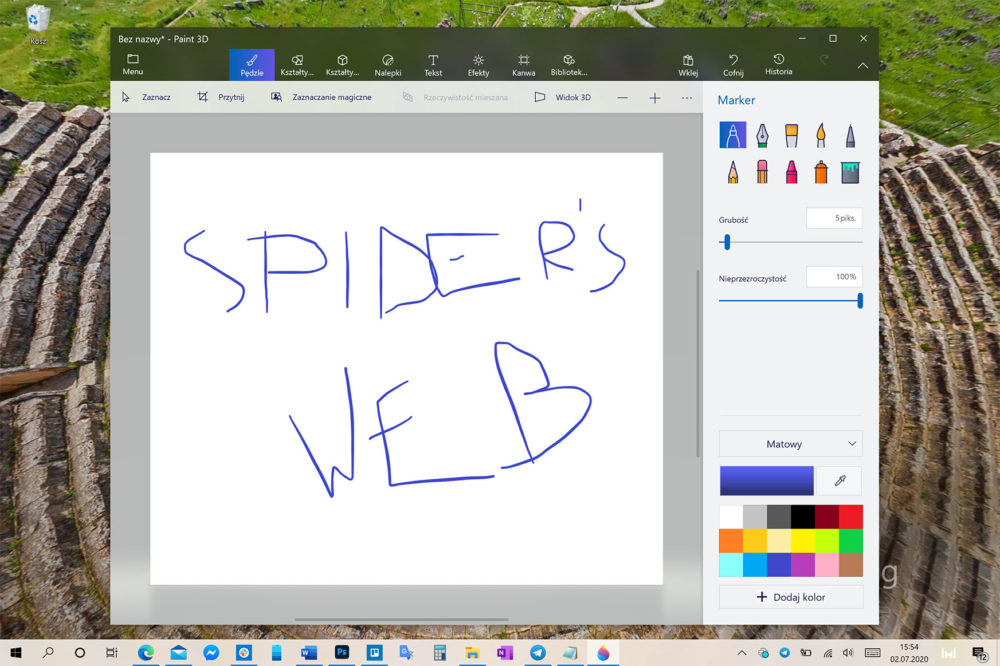1000x666 pixels.
Task: Zoom out with the minus icon
Action: point(622,98)
